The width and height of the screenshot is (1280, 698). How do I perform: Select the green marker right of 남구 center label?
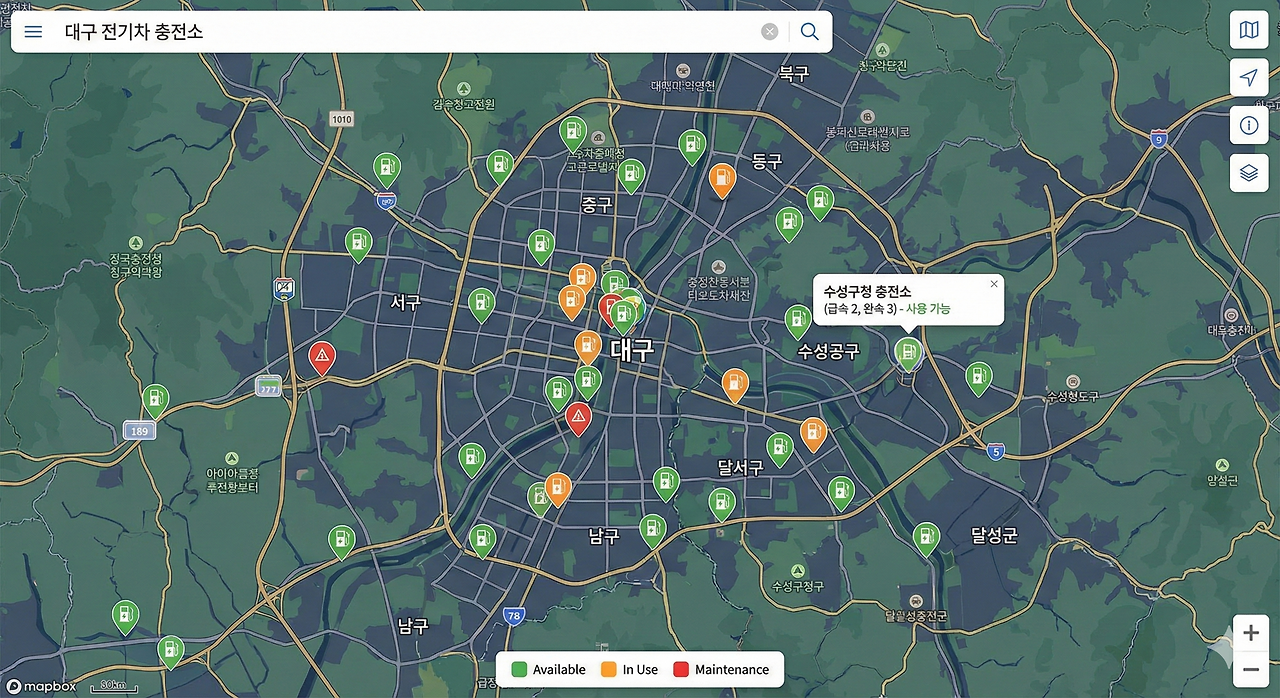point(652,530)
